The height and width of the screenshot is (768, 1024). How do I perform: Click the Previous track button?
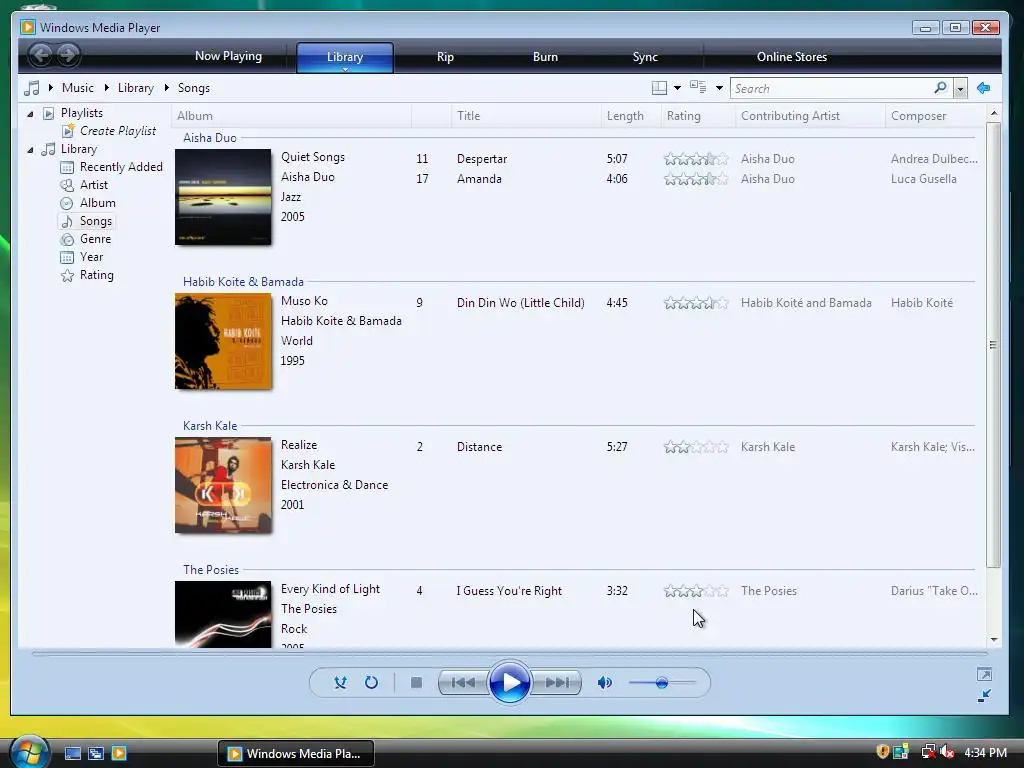point(462,682)
